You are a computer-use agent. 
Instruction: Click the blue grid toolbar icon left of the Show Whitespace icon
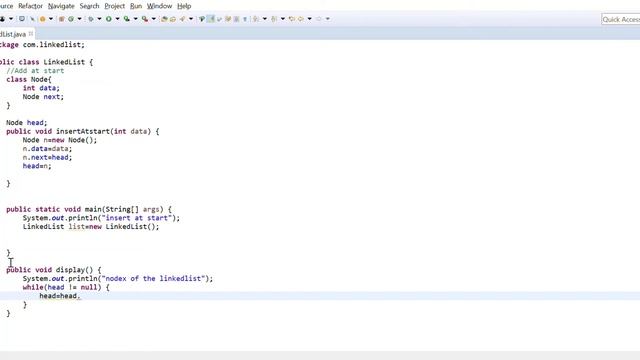[236, 19]
